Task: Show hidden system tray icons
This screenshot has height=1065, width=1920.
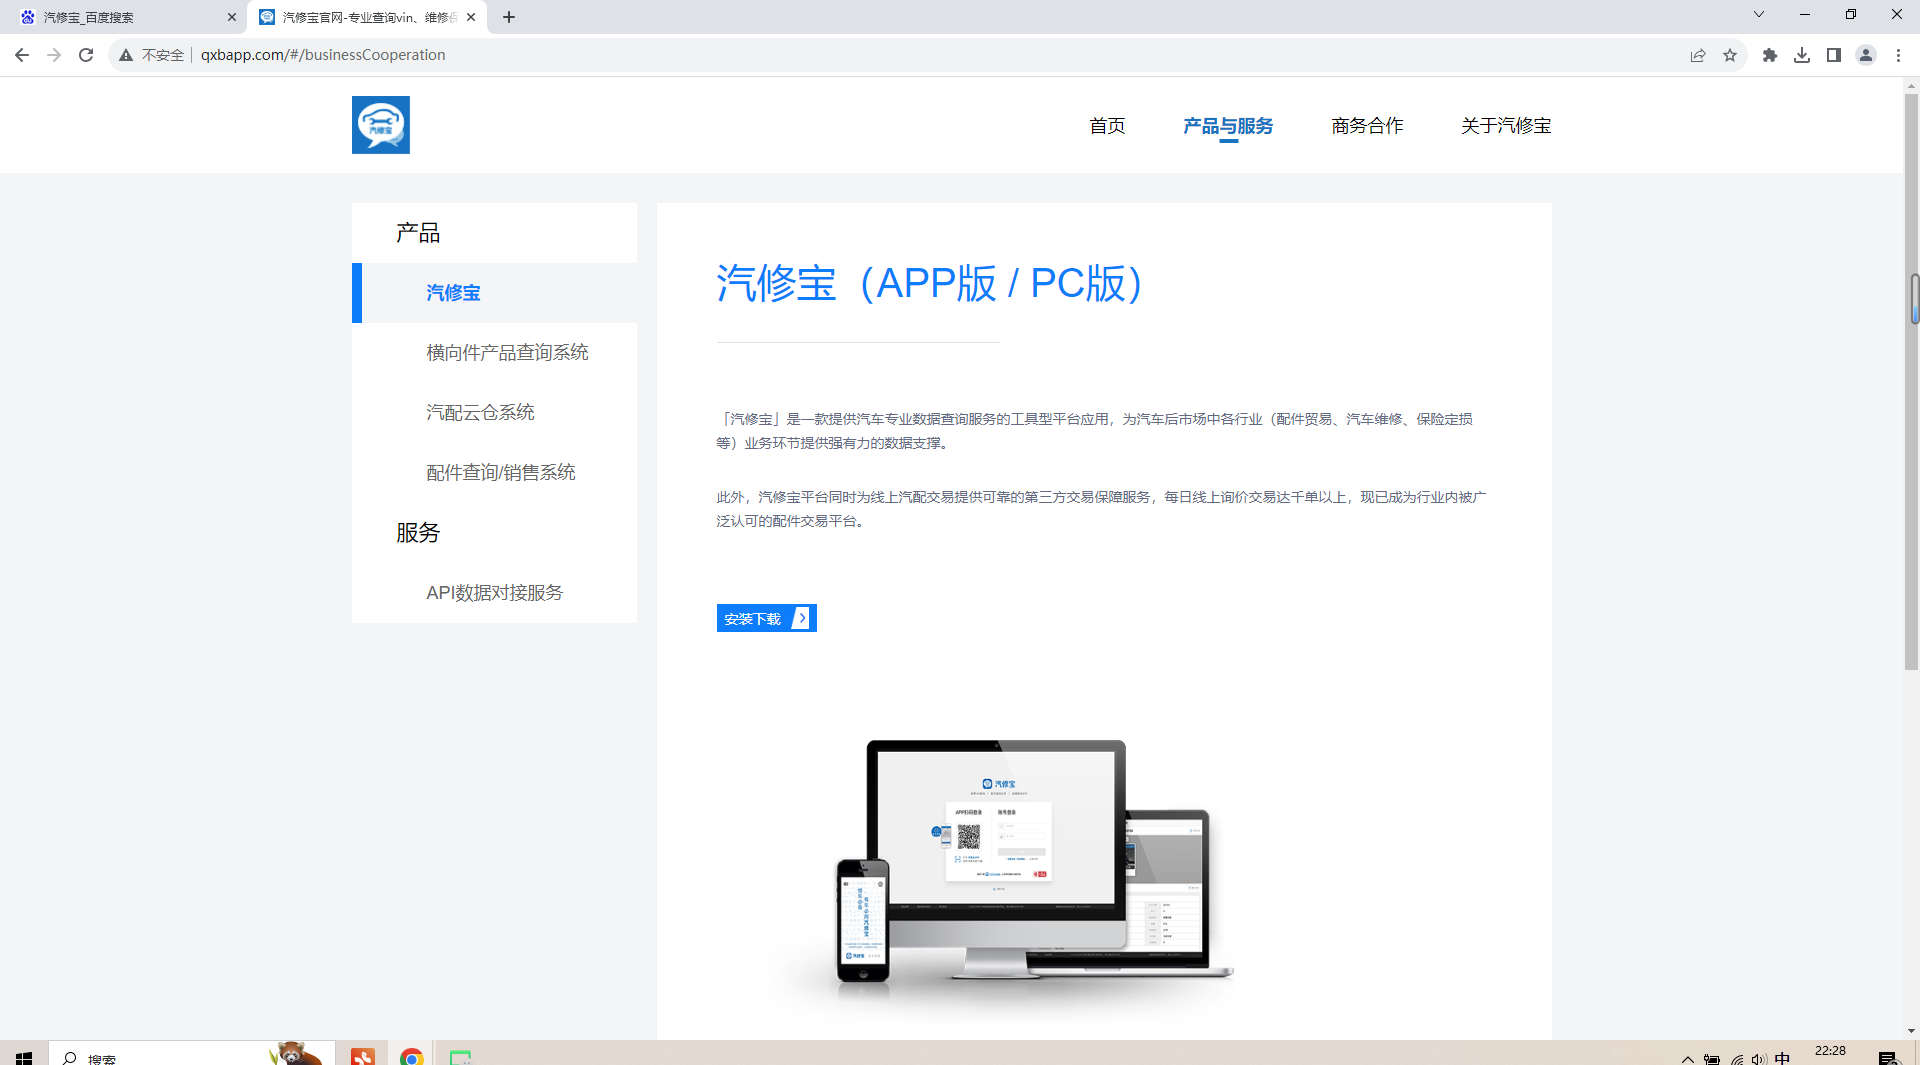Action: point(1688,1058)
